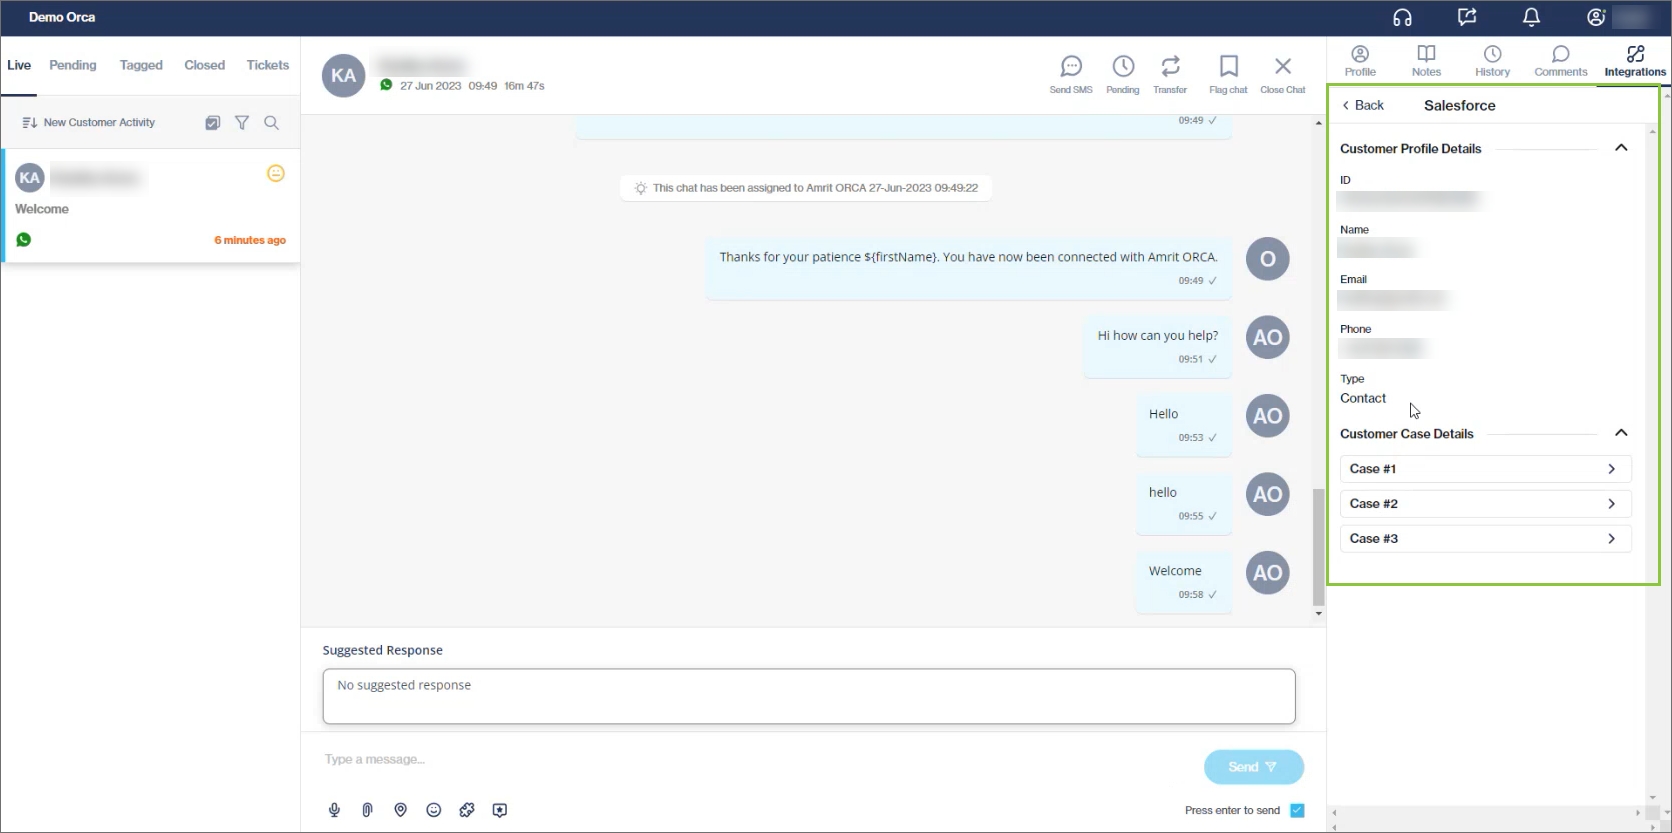Open the emoji picker
Screen dimensions: 1672x833
coord(433,810)
